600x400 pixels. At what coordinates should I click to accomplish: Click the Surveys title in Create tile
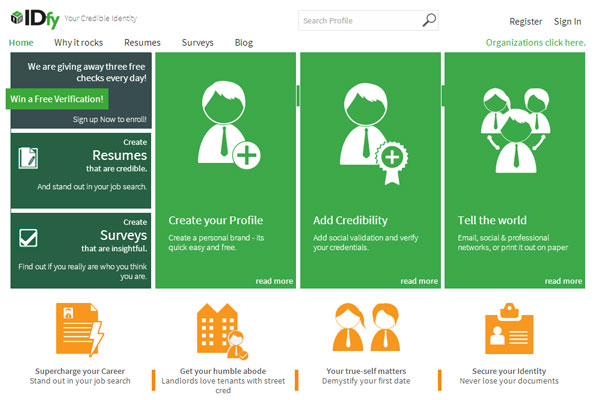click(123, 235)
